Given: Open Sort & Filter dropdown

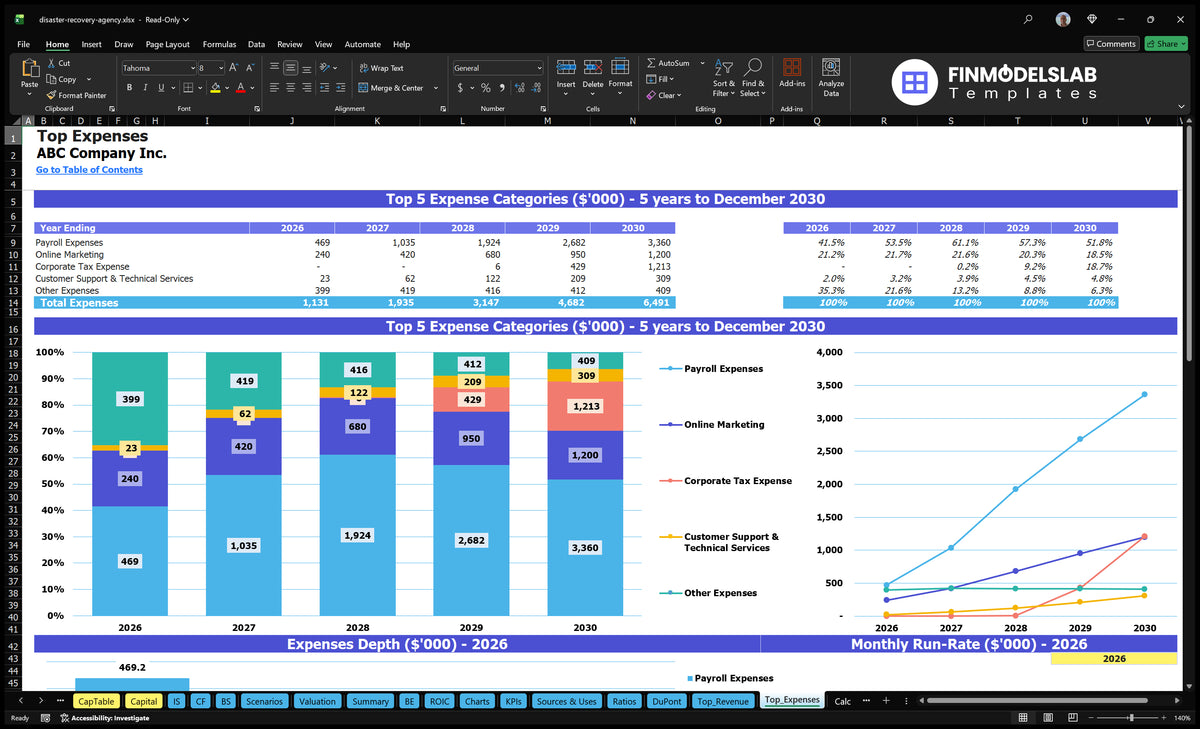Looking at the screenshot, I should 724,76.
